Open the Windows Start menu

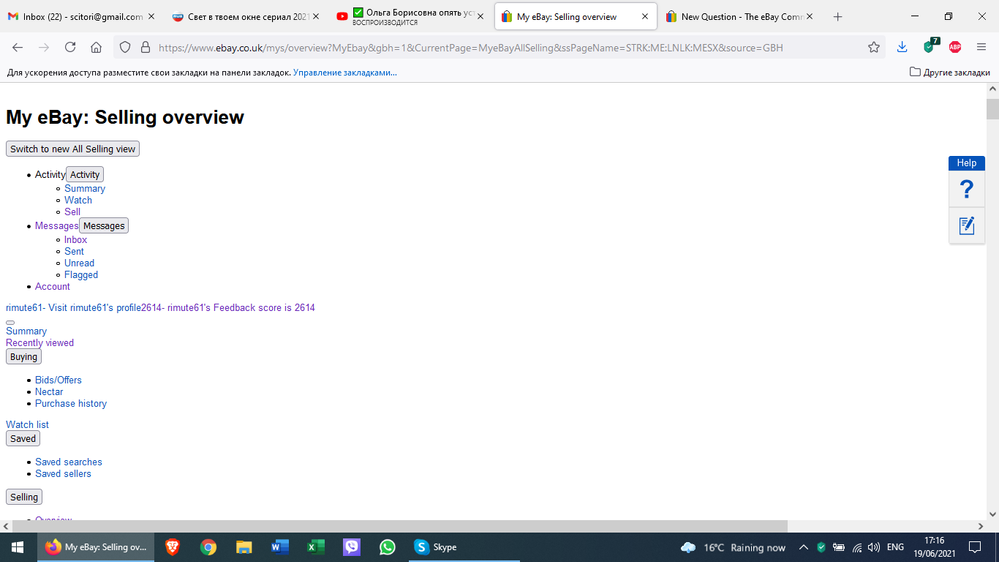click(x=17, y=547)
